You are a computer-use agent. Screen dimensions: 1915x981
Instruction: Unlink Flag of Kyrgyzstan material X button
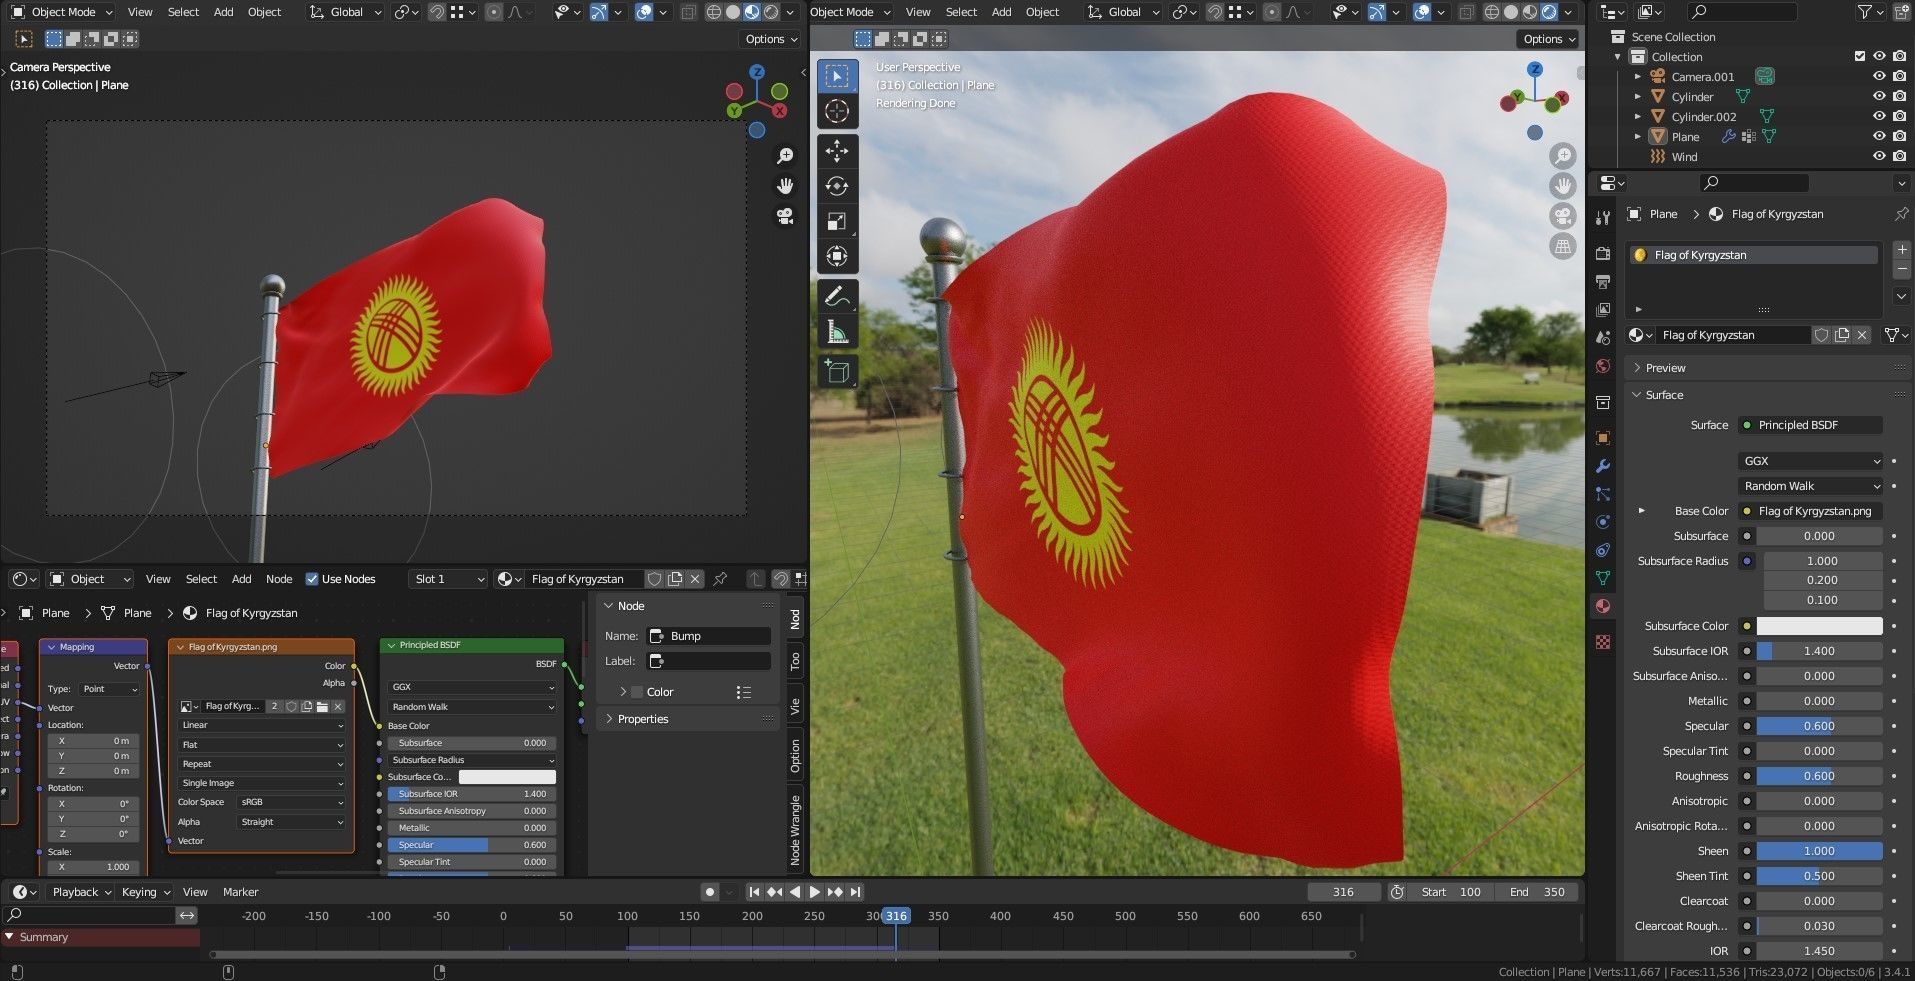1862,335
